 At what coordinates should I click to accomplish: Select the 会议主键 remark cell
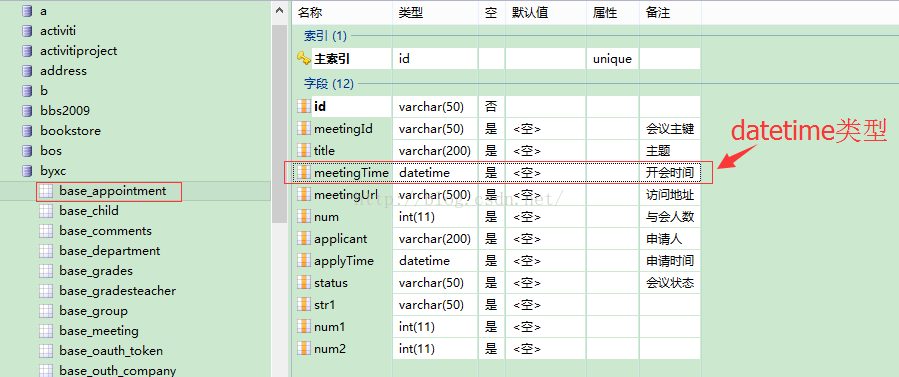670,129
